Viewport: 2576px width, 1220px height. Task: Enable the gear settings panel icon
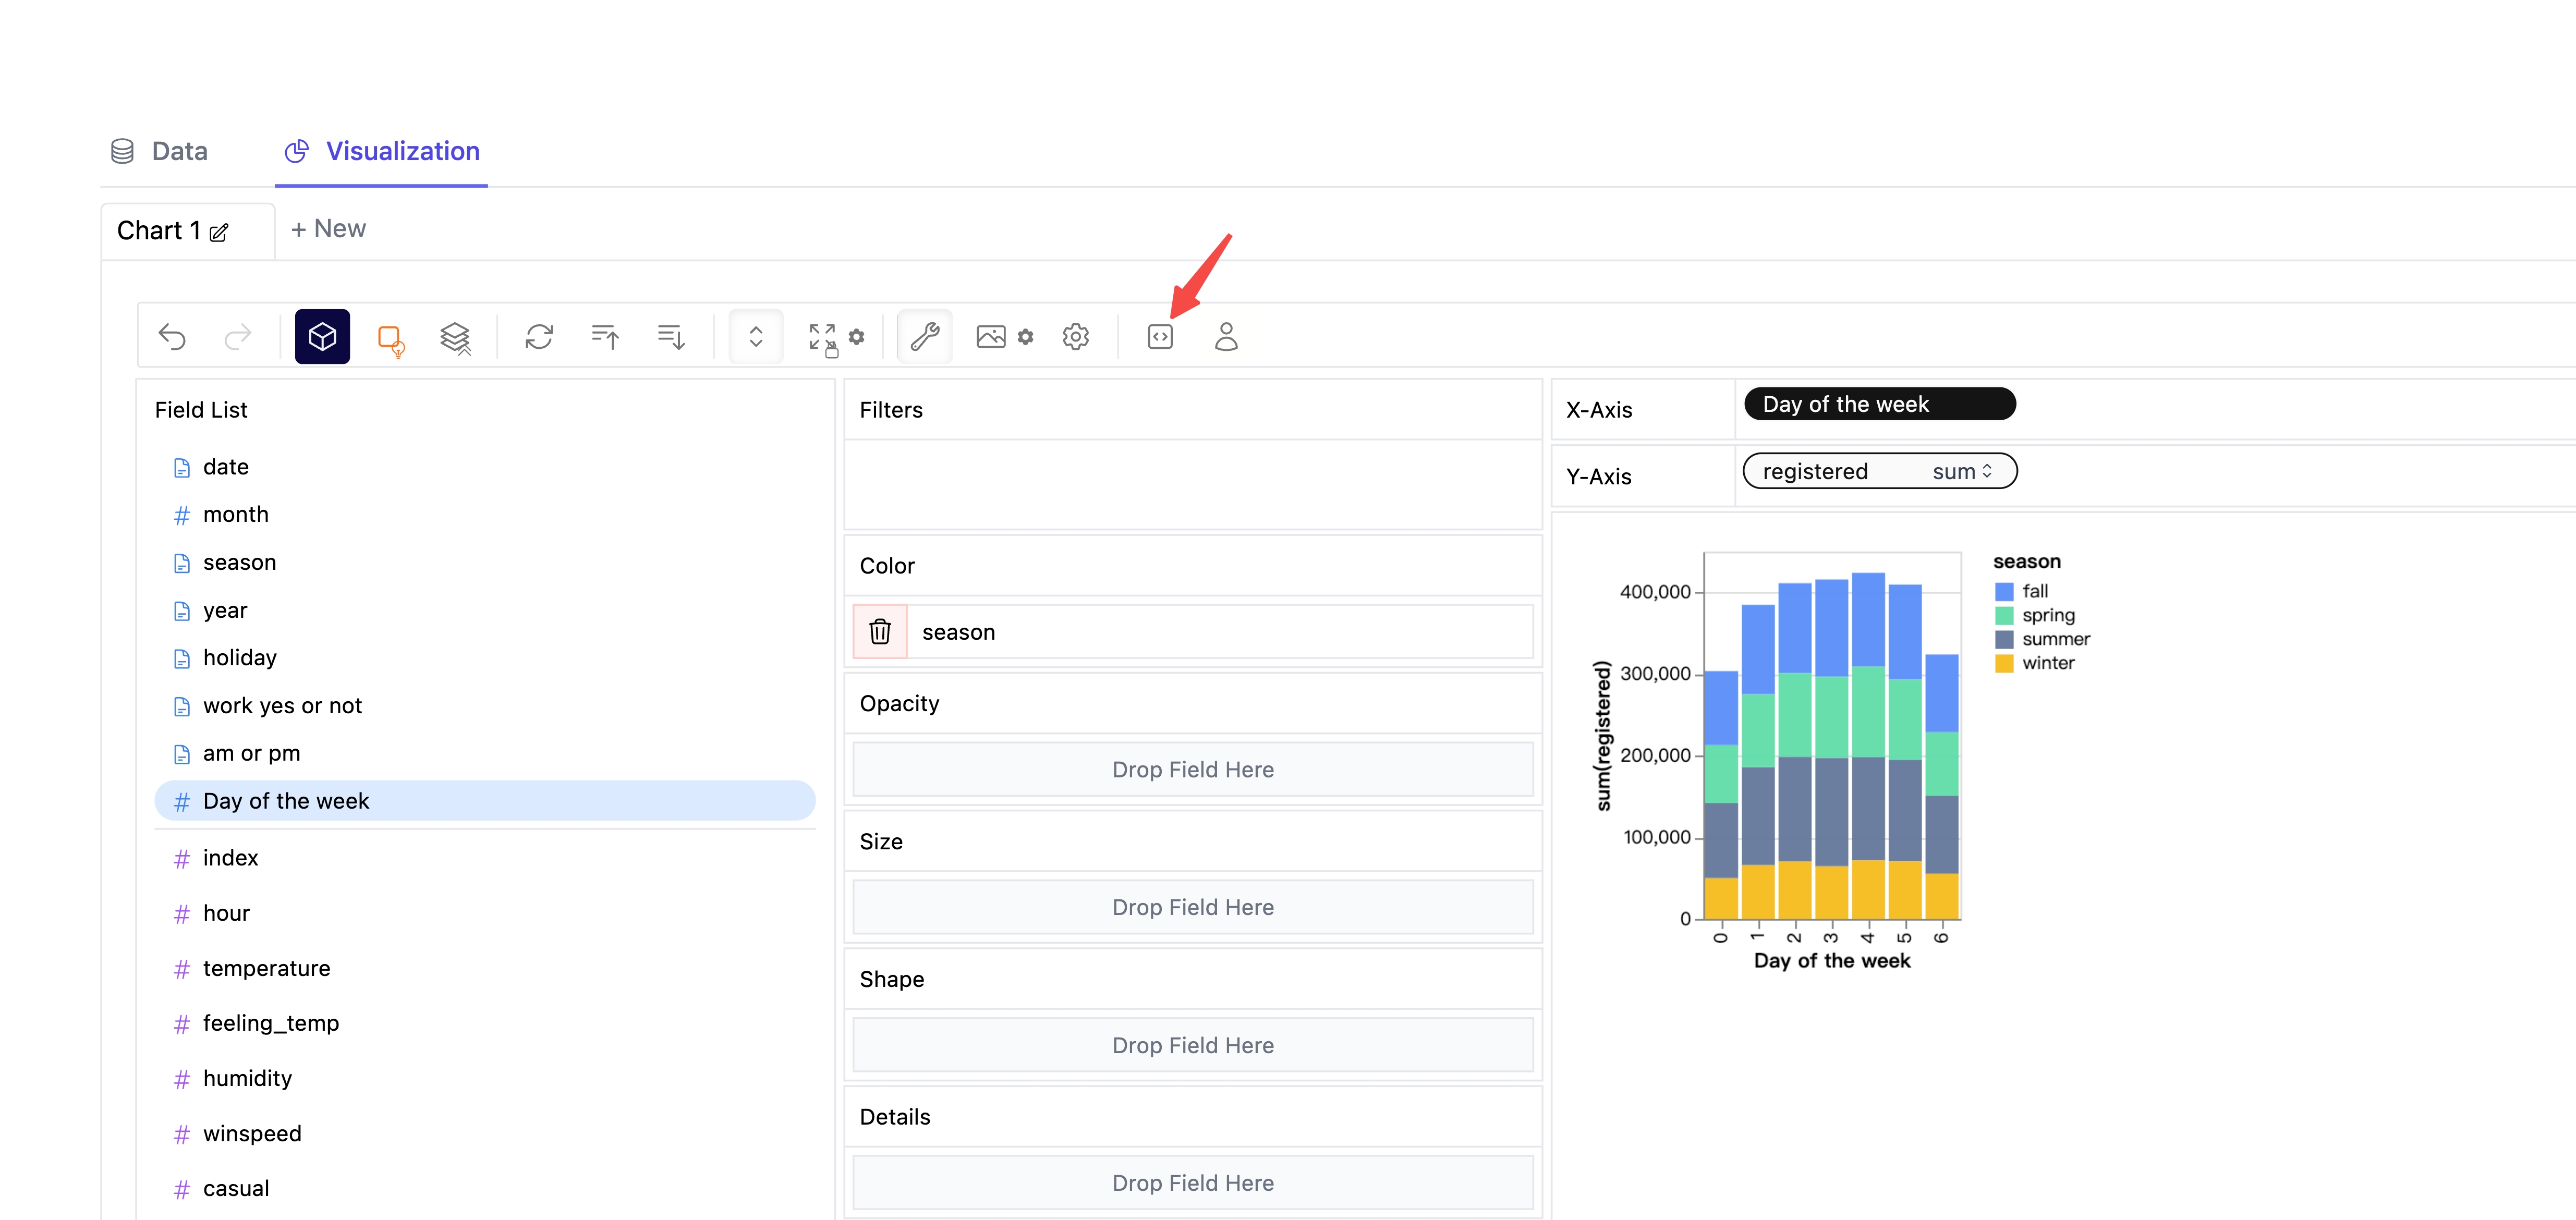point(1076,337)
